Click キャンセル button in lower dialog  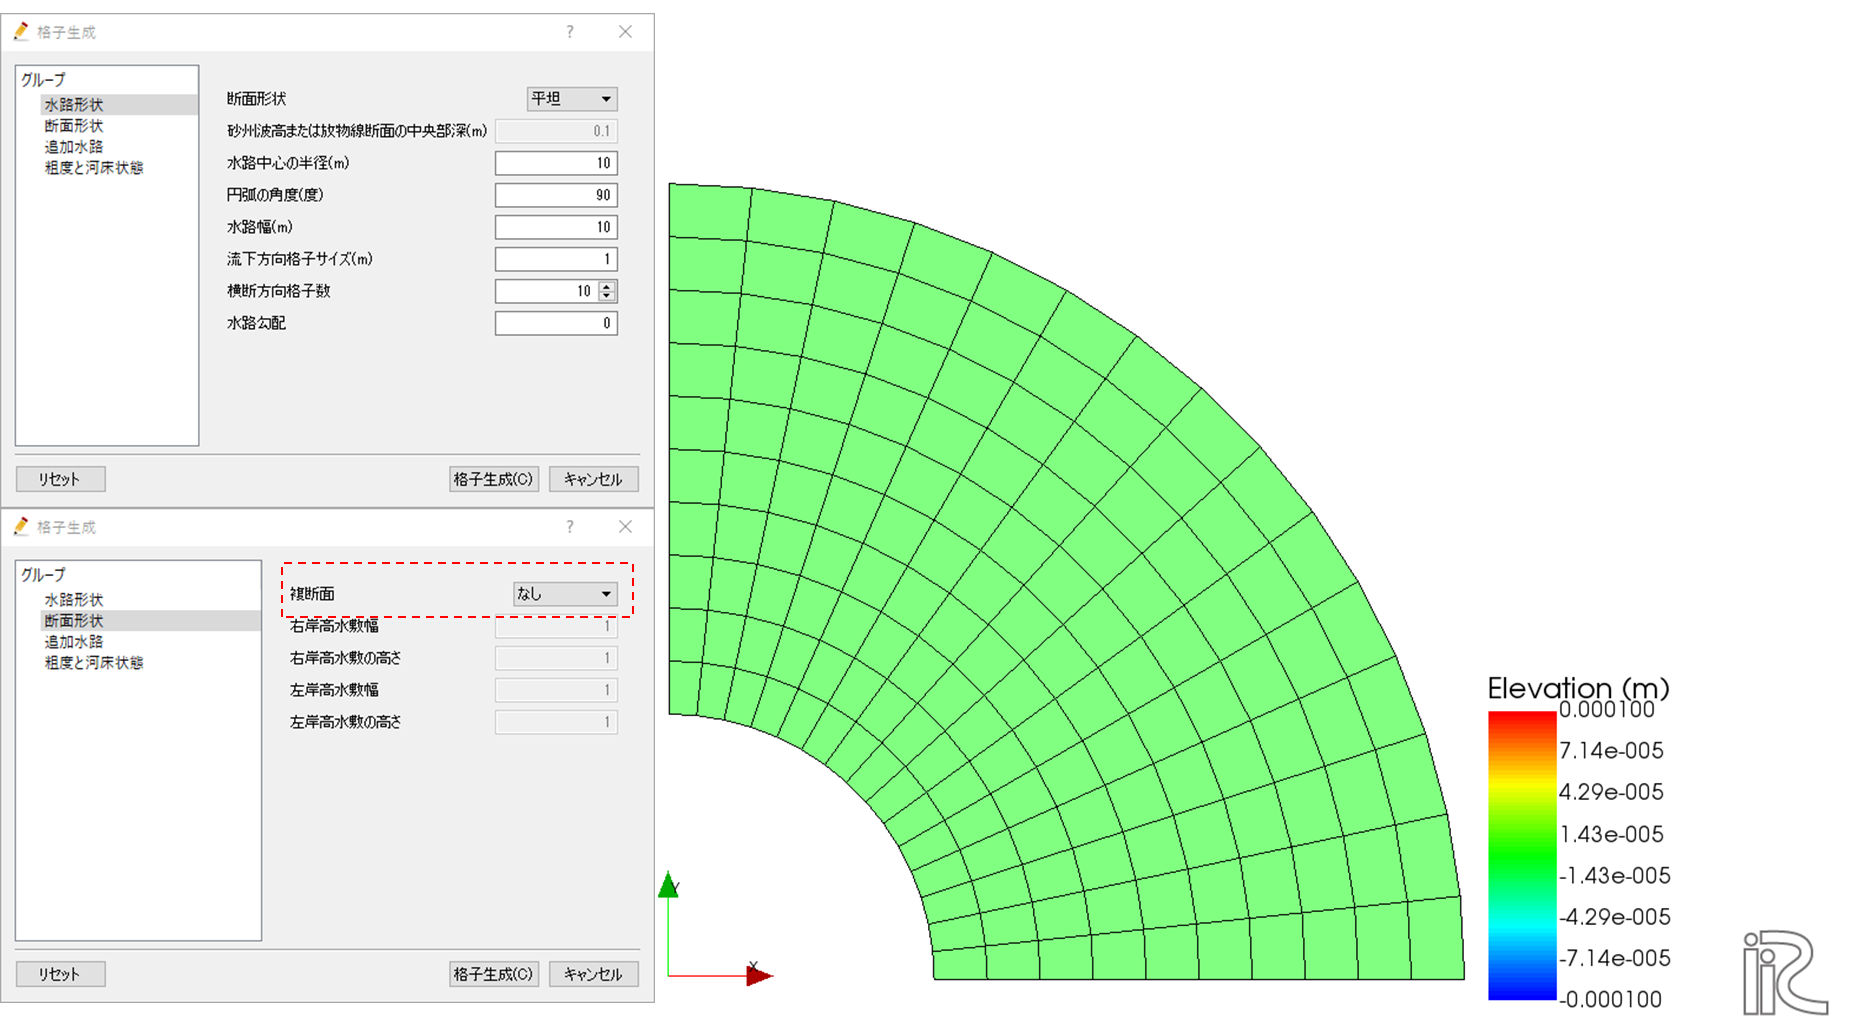click(x=594, y=974)
